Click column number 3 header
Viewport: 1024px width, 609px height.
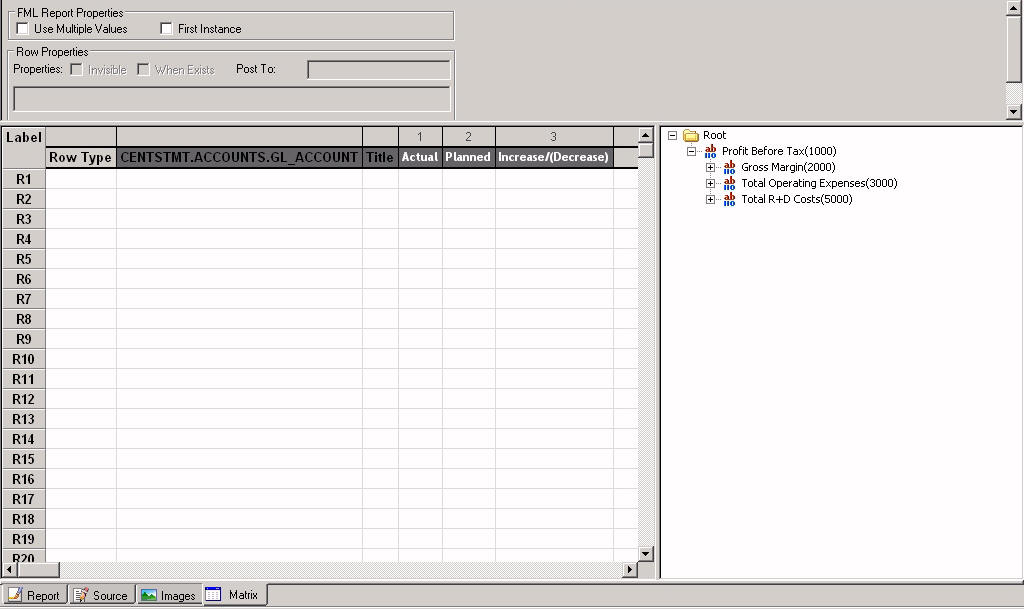[x=554, y=136]
